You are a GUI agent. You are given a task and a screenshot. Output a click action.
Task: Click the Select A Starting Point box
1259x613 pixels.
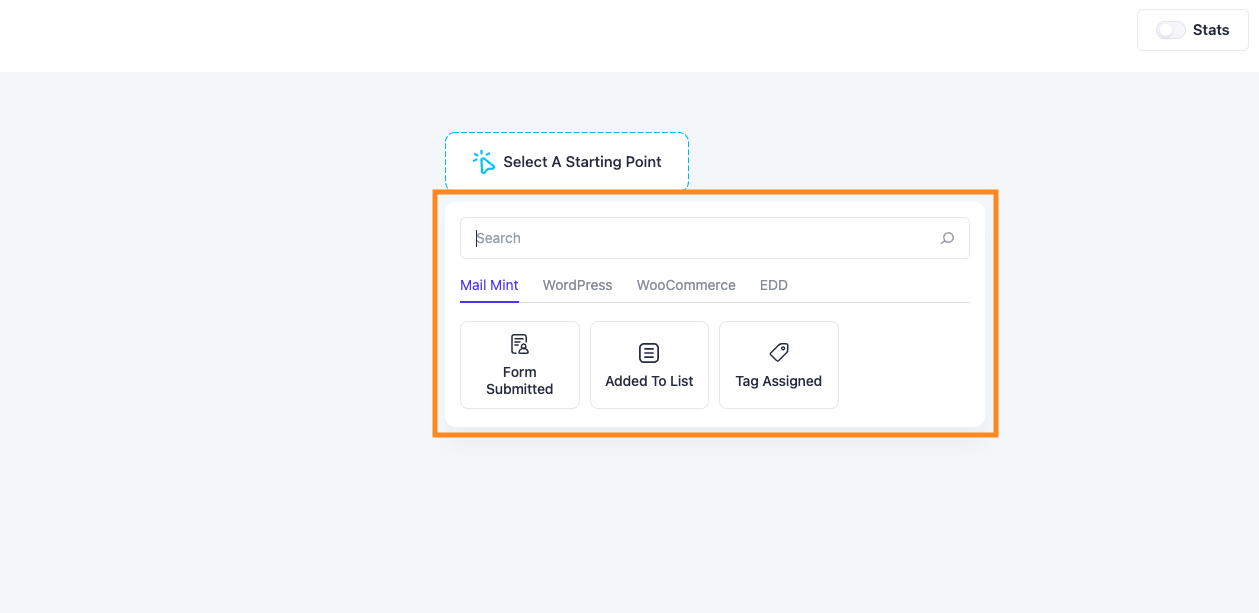[x=567, y=161]
